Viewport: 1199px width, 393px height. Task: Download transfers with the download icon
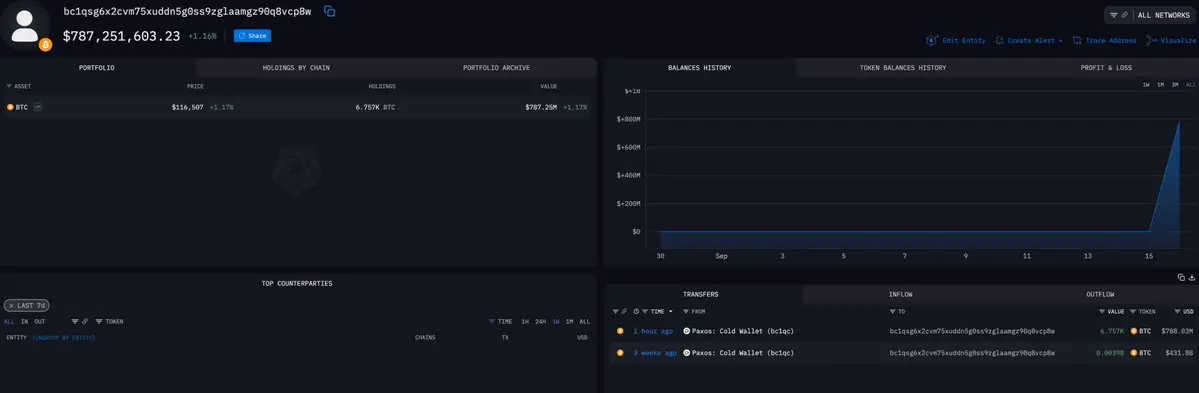pyautogui.click(x=1191, y=277)
